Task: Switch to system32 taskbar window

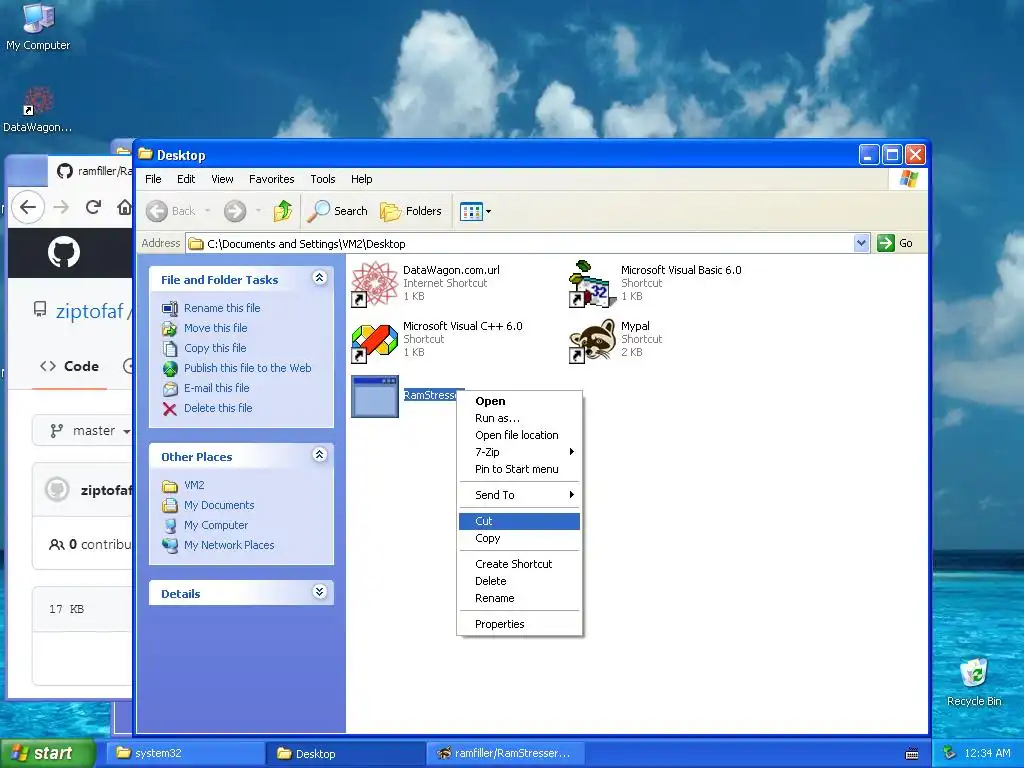Action: pos(185,753)
